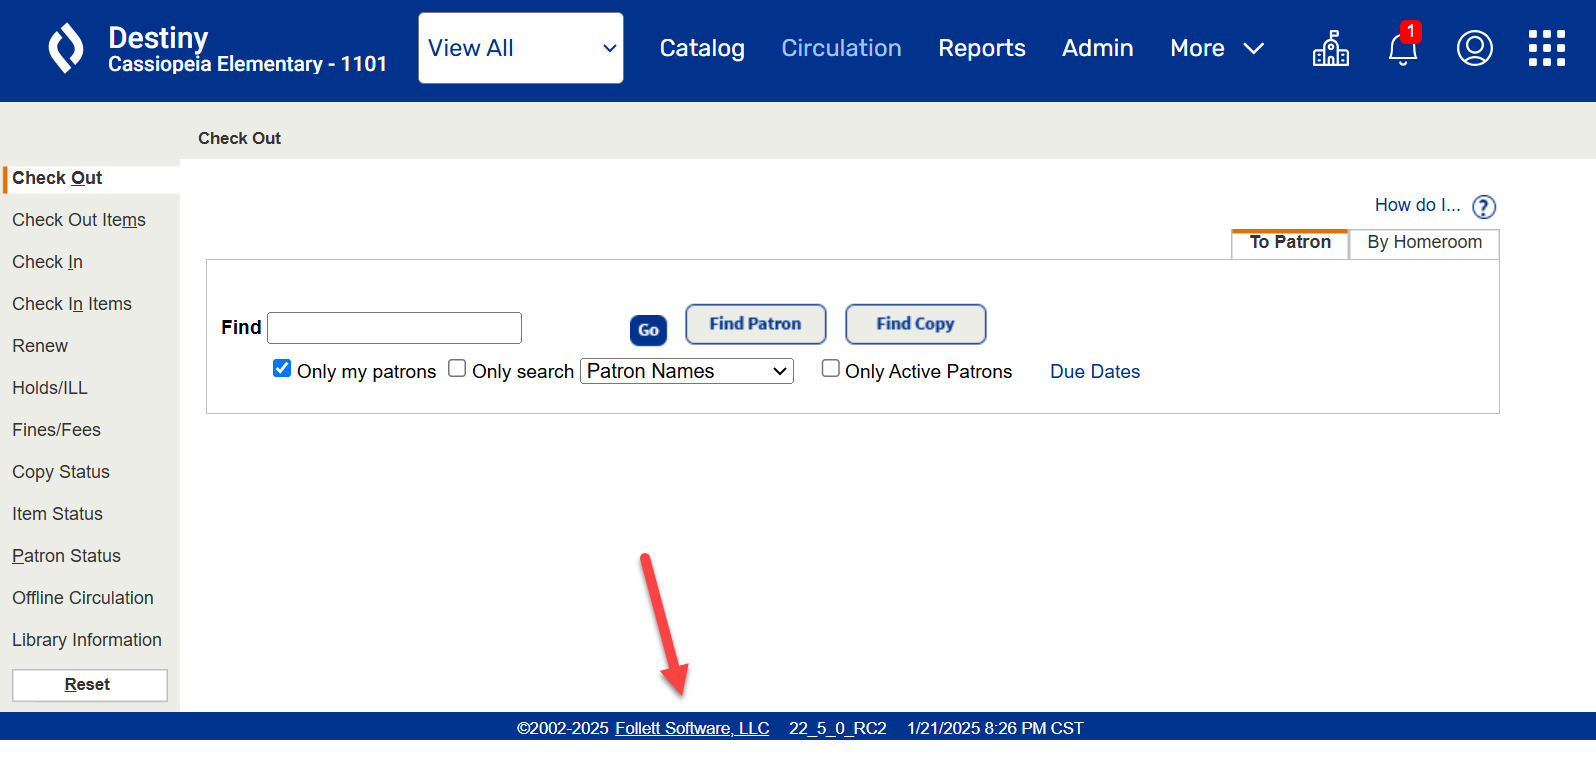Go to Catalog tab
The width and height of the screenshot is (1596, 758).
[702, 48]
